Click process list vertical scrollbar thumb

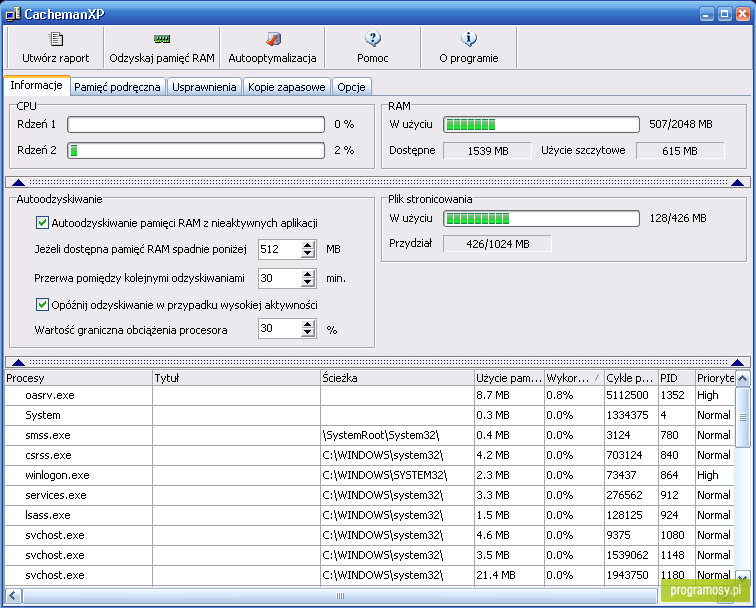click(742, 417)
